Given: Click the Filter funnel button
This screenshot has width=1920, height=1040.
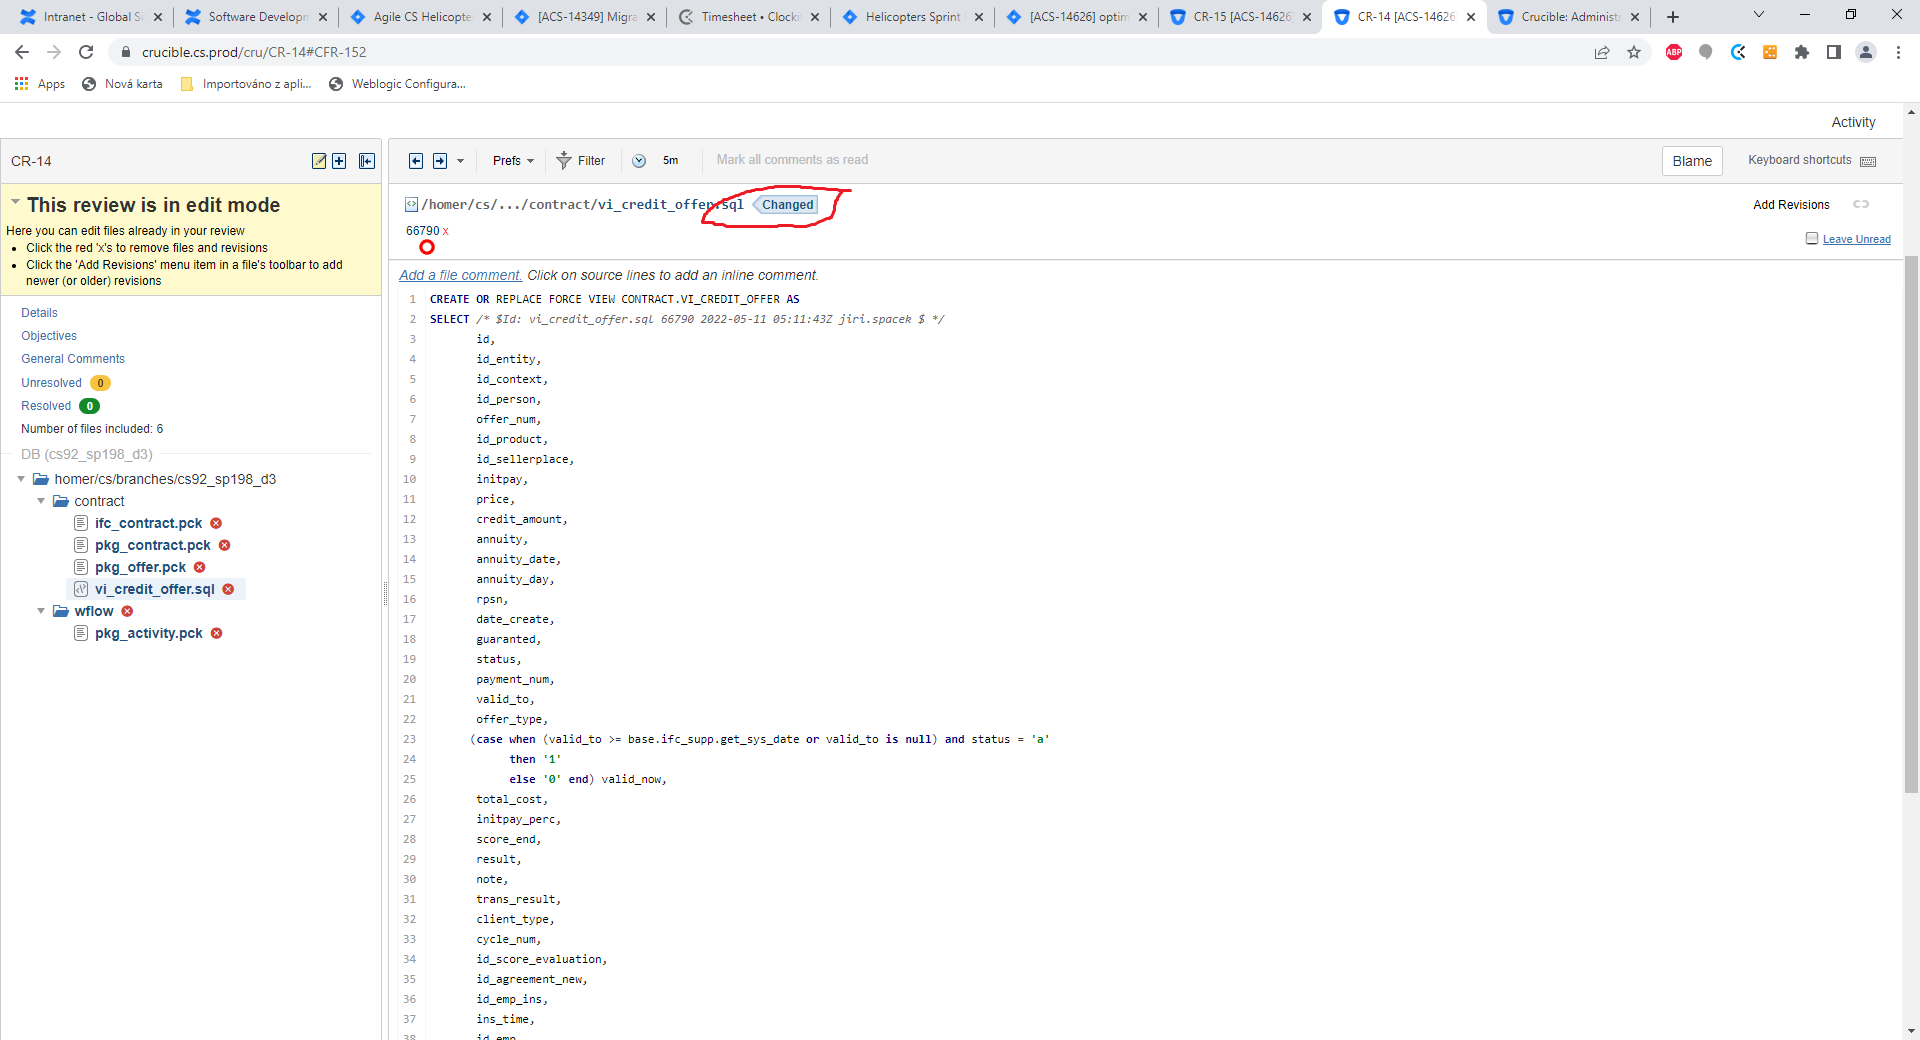Looking at the screenshot, I should 581,161.
